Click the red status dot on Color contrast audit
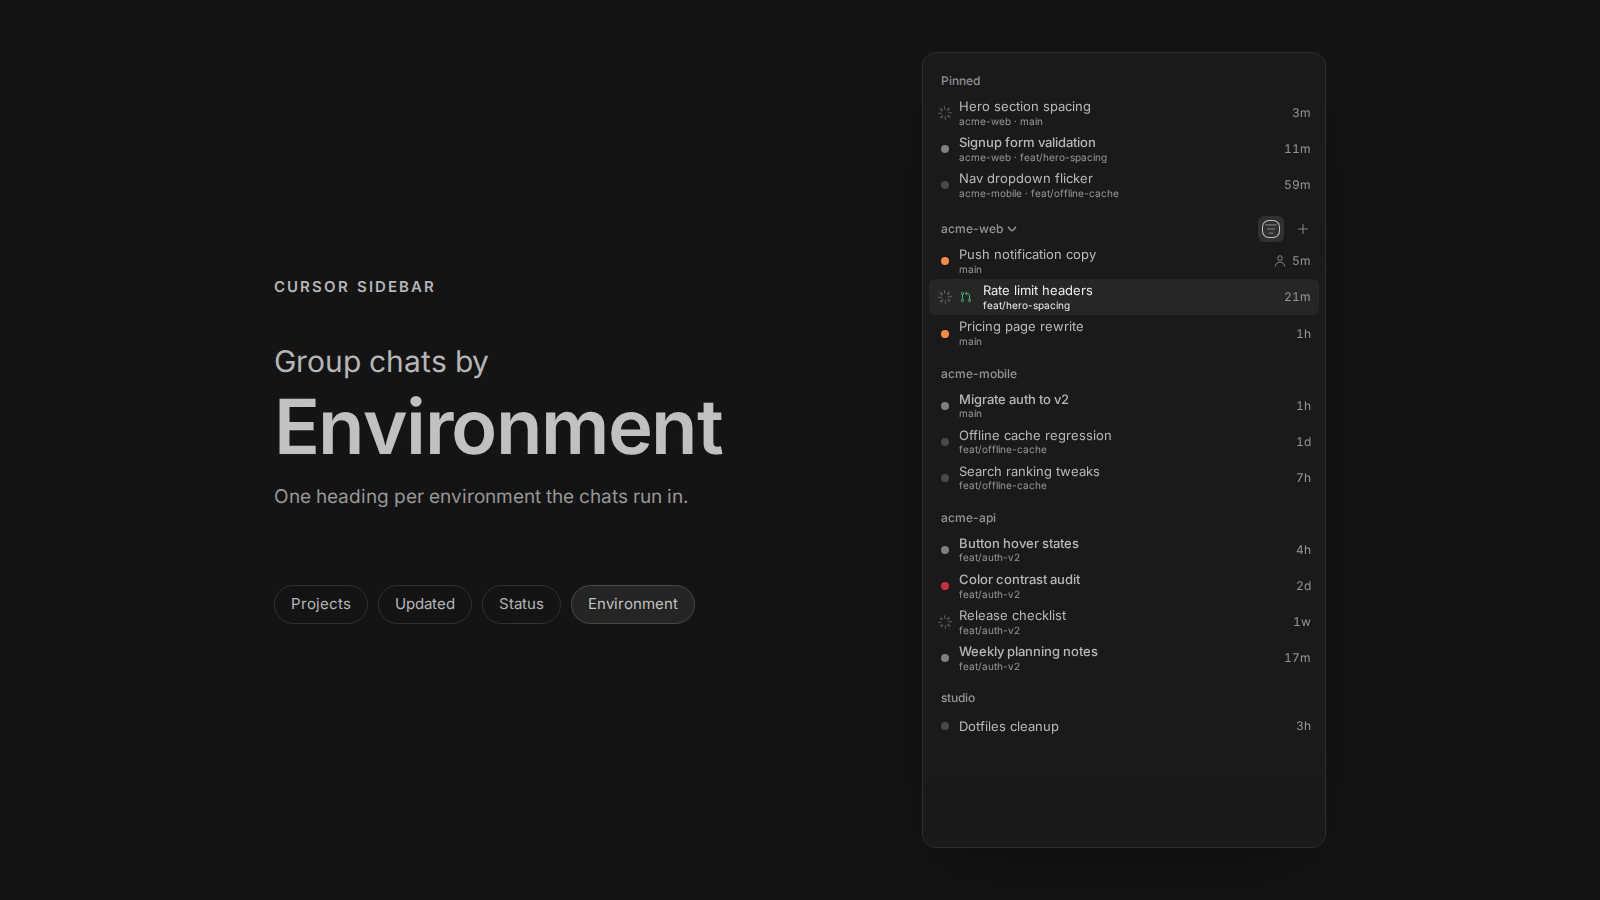The width and height of the screenshot is (1600, 900). (x=945, y=586)
